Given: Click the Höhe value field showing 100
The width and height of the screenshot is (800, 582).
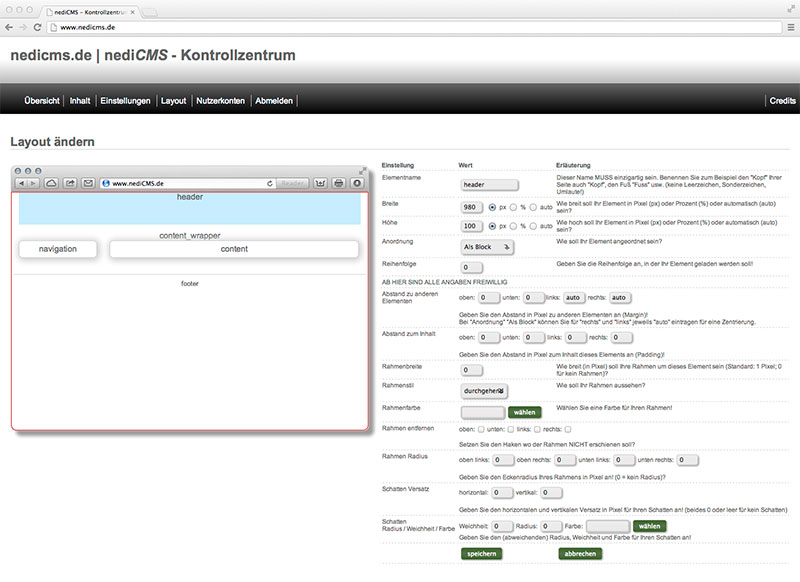Looking at the screenshot, I should point(472,226).
